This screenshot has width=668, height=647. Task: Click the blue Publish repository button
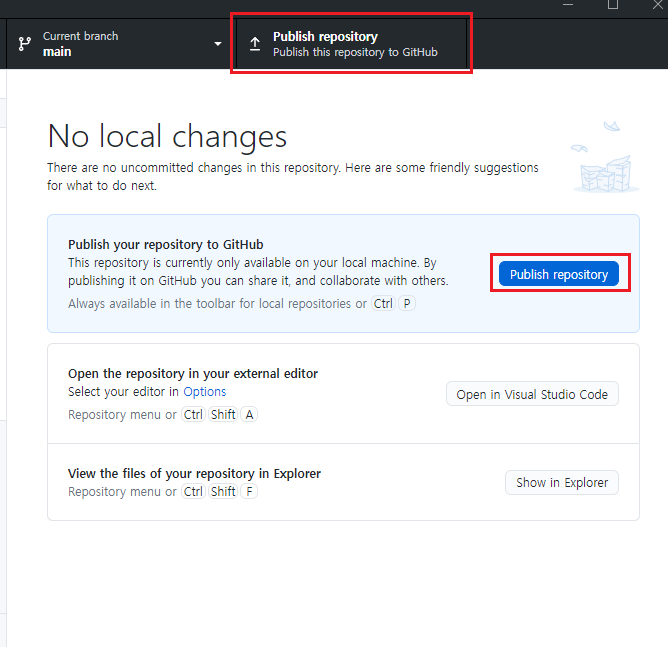pos(559,274)
